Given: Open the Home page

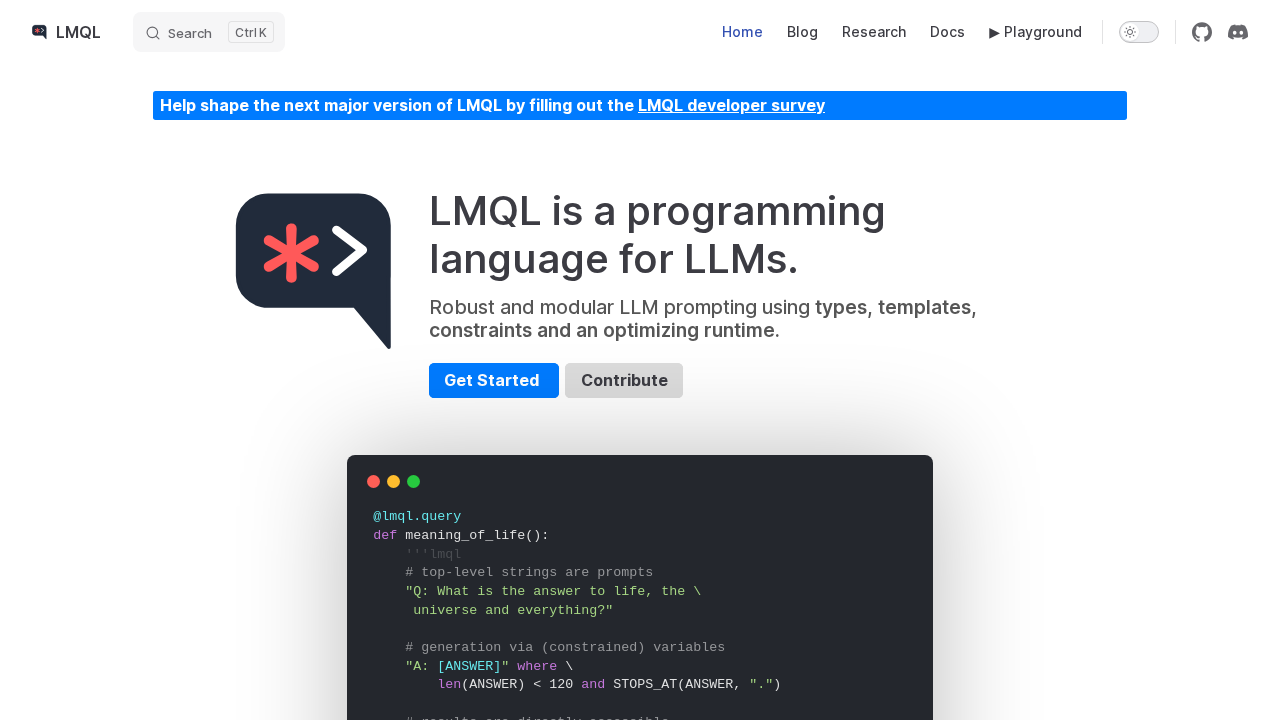Looking at the screenshot, I should pos(742,31).
